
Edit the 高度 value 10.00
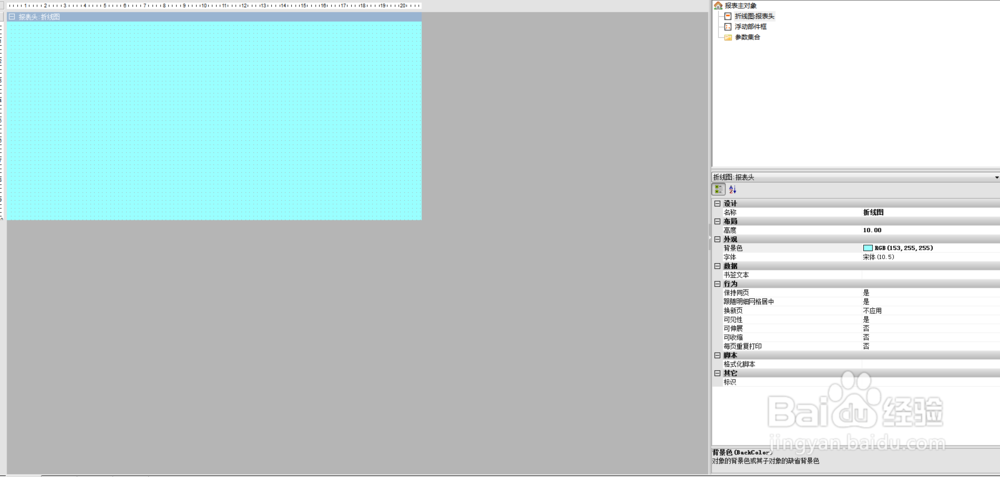point(872,230)
